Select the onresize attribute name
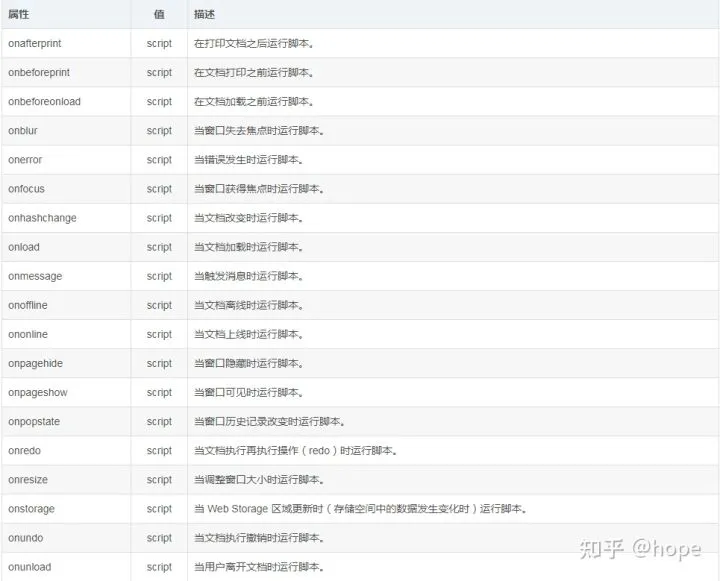The image size is (720, 581). pos(28,480)
